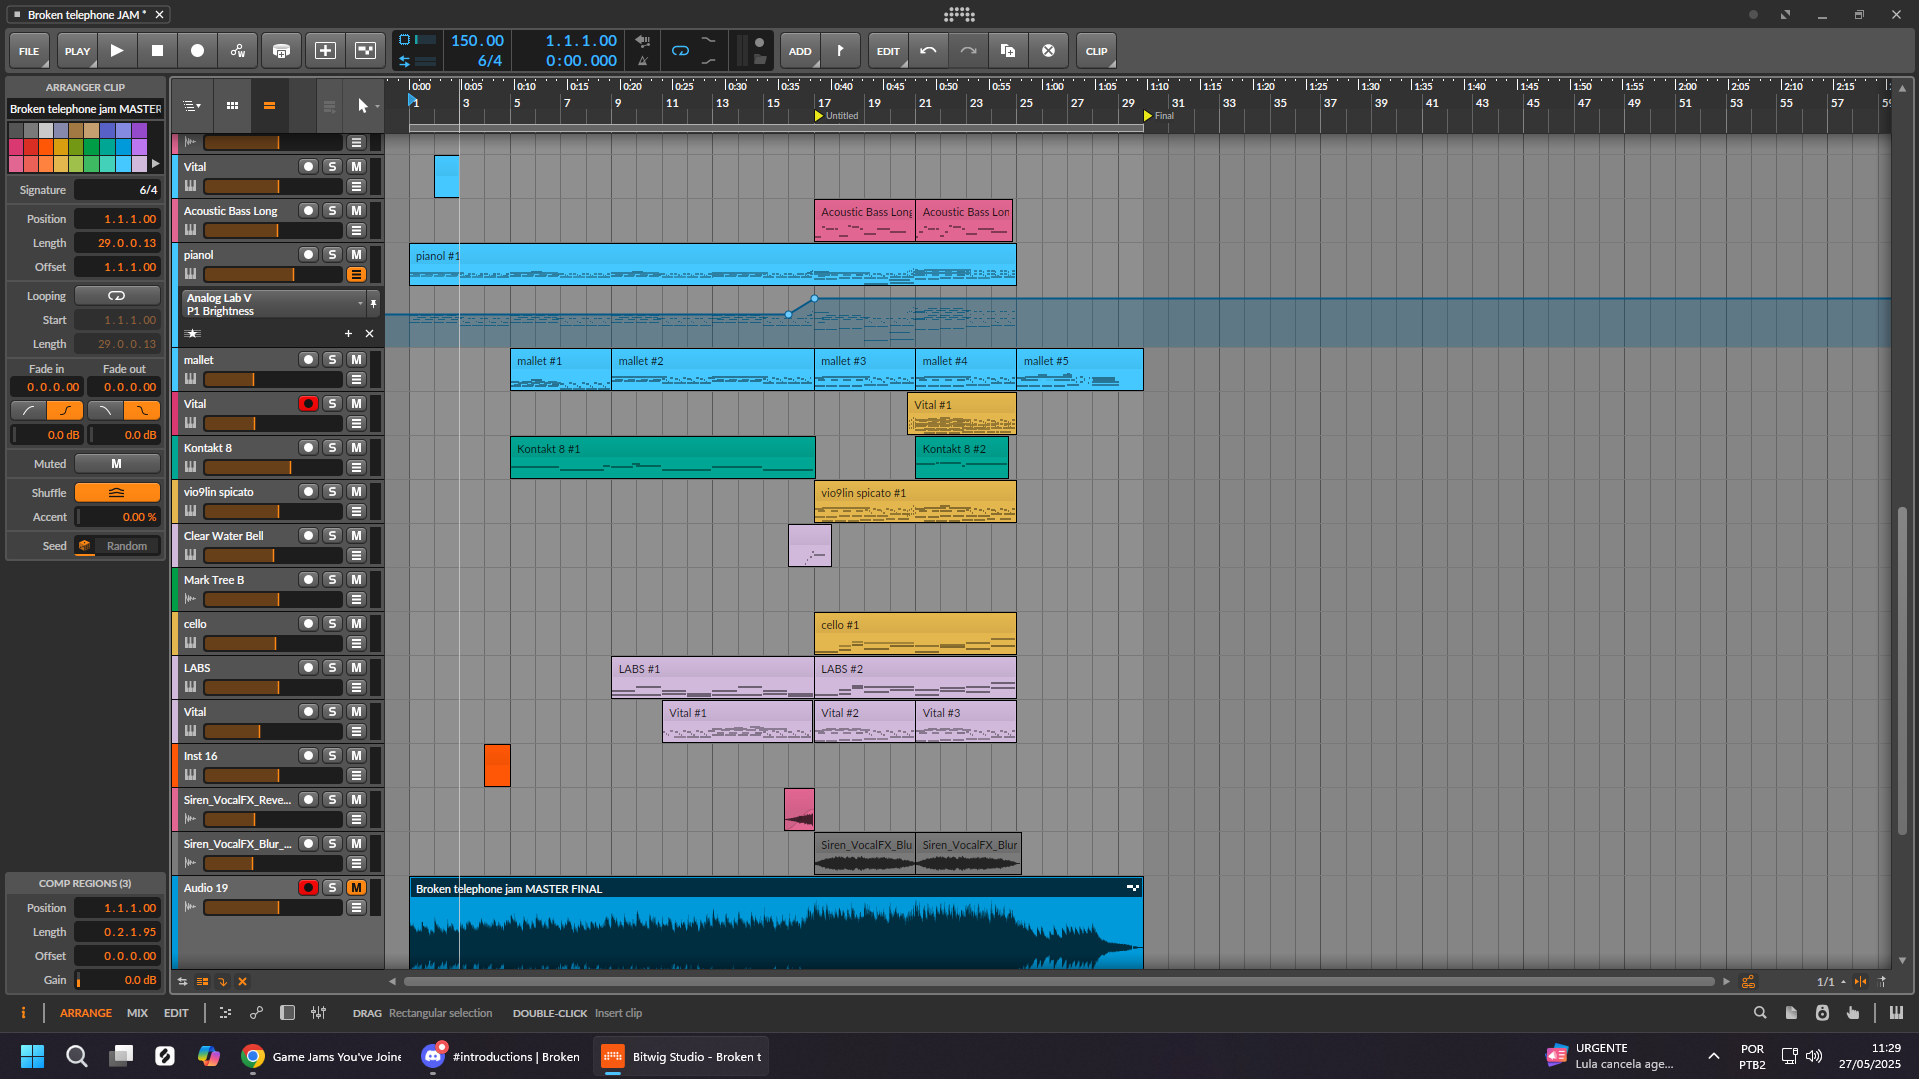Viewport: 1919px width, 1079px height.
Task: Toggle automation write mode icon in transport
Action: click(x=238, y=50)
